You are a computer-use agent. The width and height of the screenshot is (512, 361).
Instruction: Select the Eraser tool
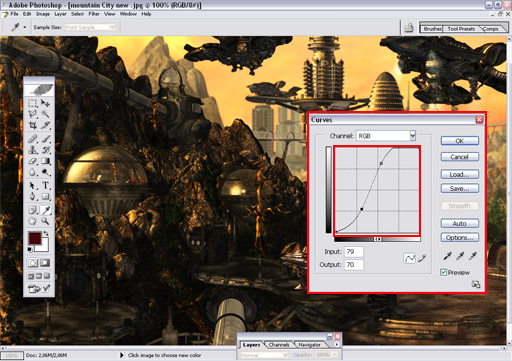[32, 161]
